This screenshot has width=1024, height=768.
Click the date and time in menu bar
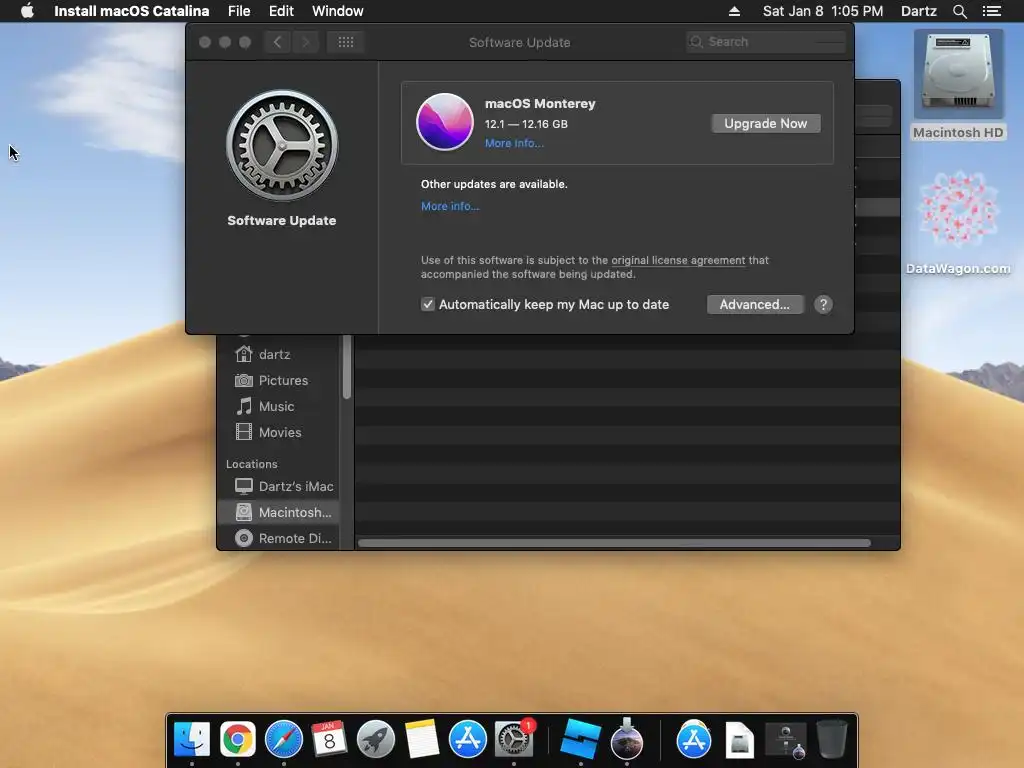(x=823, y=11)
